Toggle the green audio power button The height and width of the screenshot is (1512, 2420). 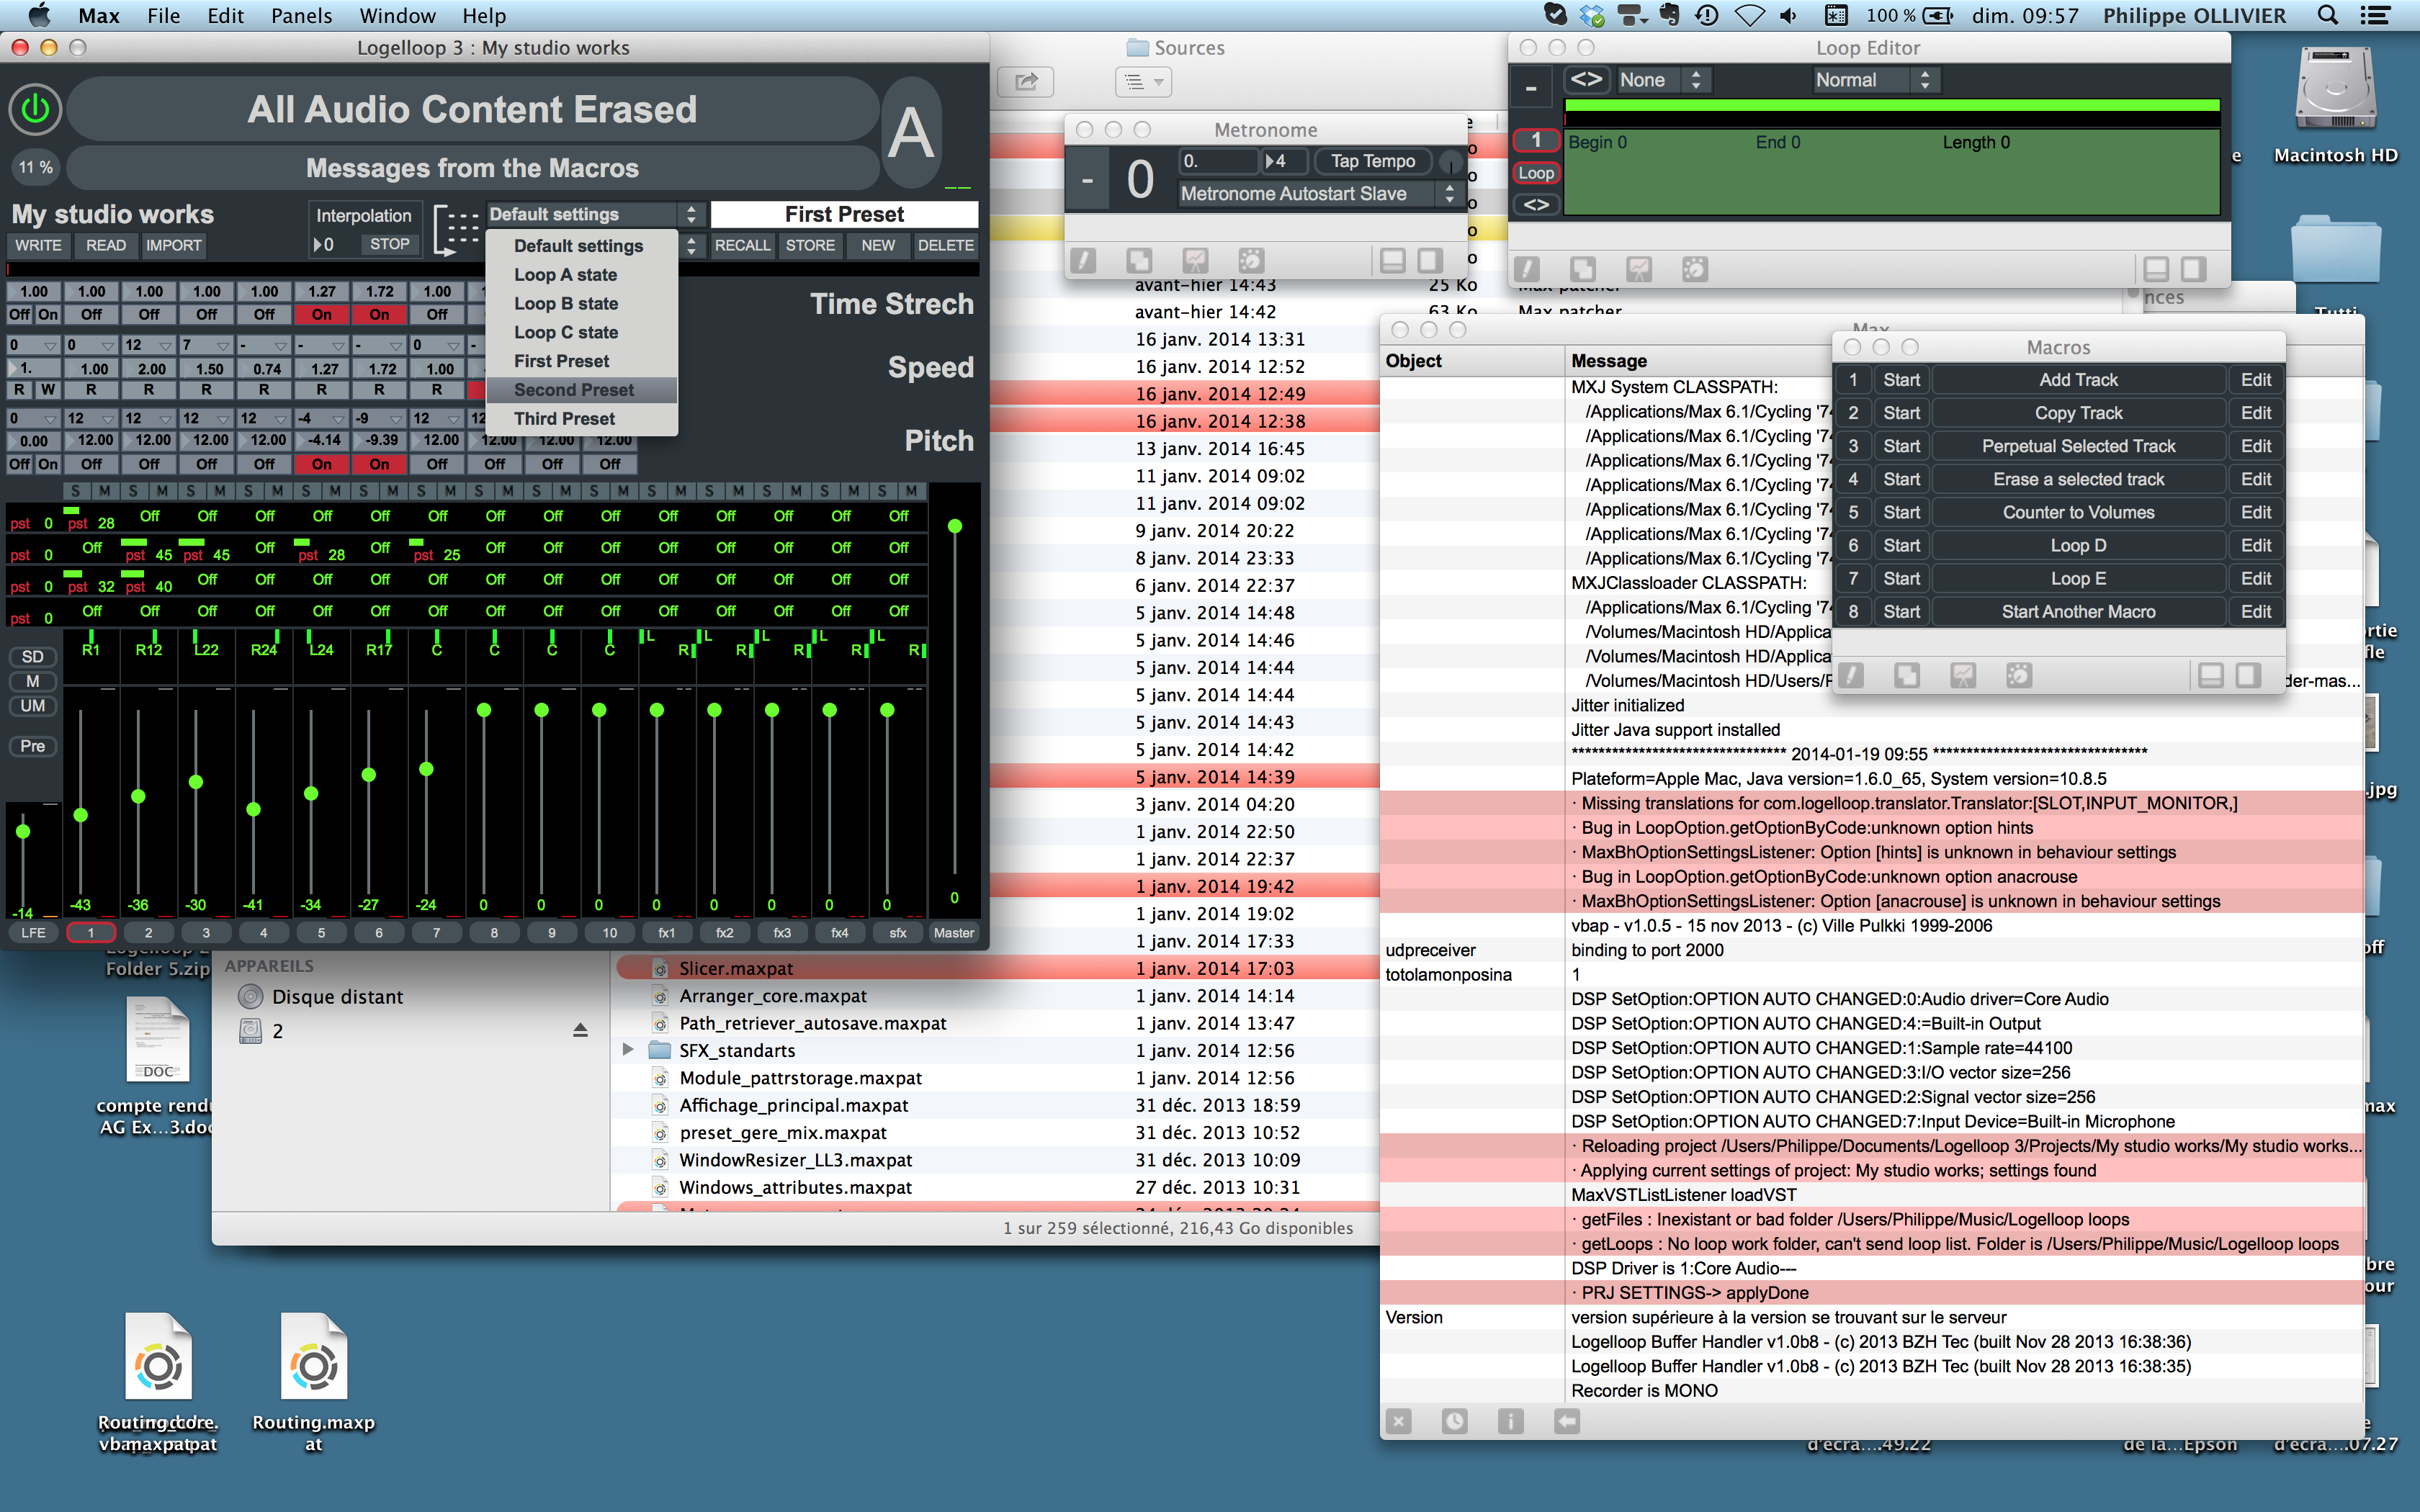click(35, 109)
